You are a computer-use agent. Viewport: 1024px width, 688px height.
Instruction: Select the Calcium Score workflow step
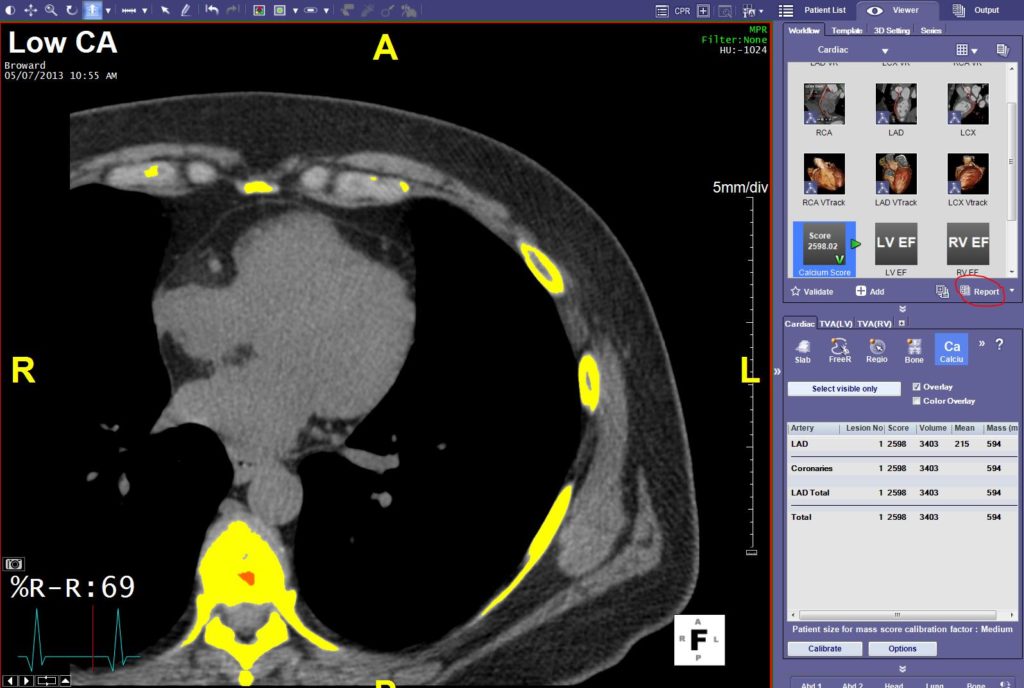(824, 249)
